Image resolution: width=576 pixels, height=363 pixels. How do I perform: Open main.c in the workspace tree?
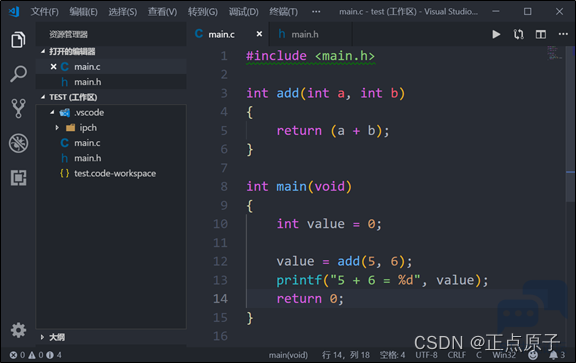coord(111,143)
